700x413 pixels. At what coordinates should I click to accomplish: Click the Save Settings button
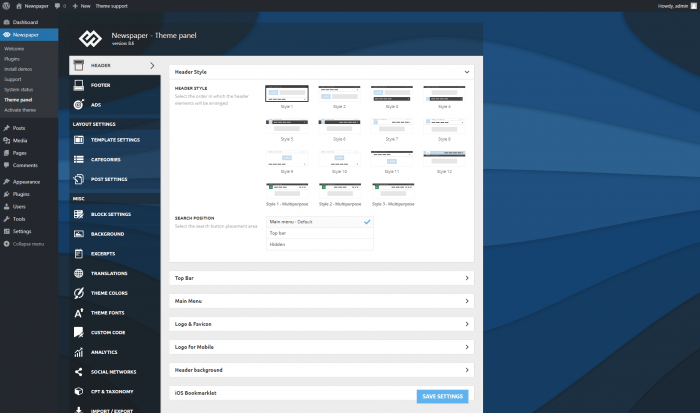click(x=442, y=396)
